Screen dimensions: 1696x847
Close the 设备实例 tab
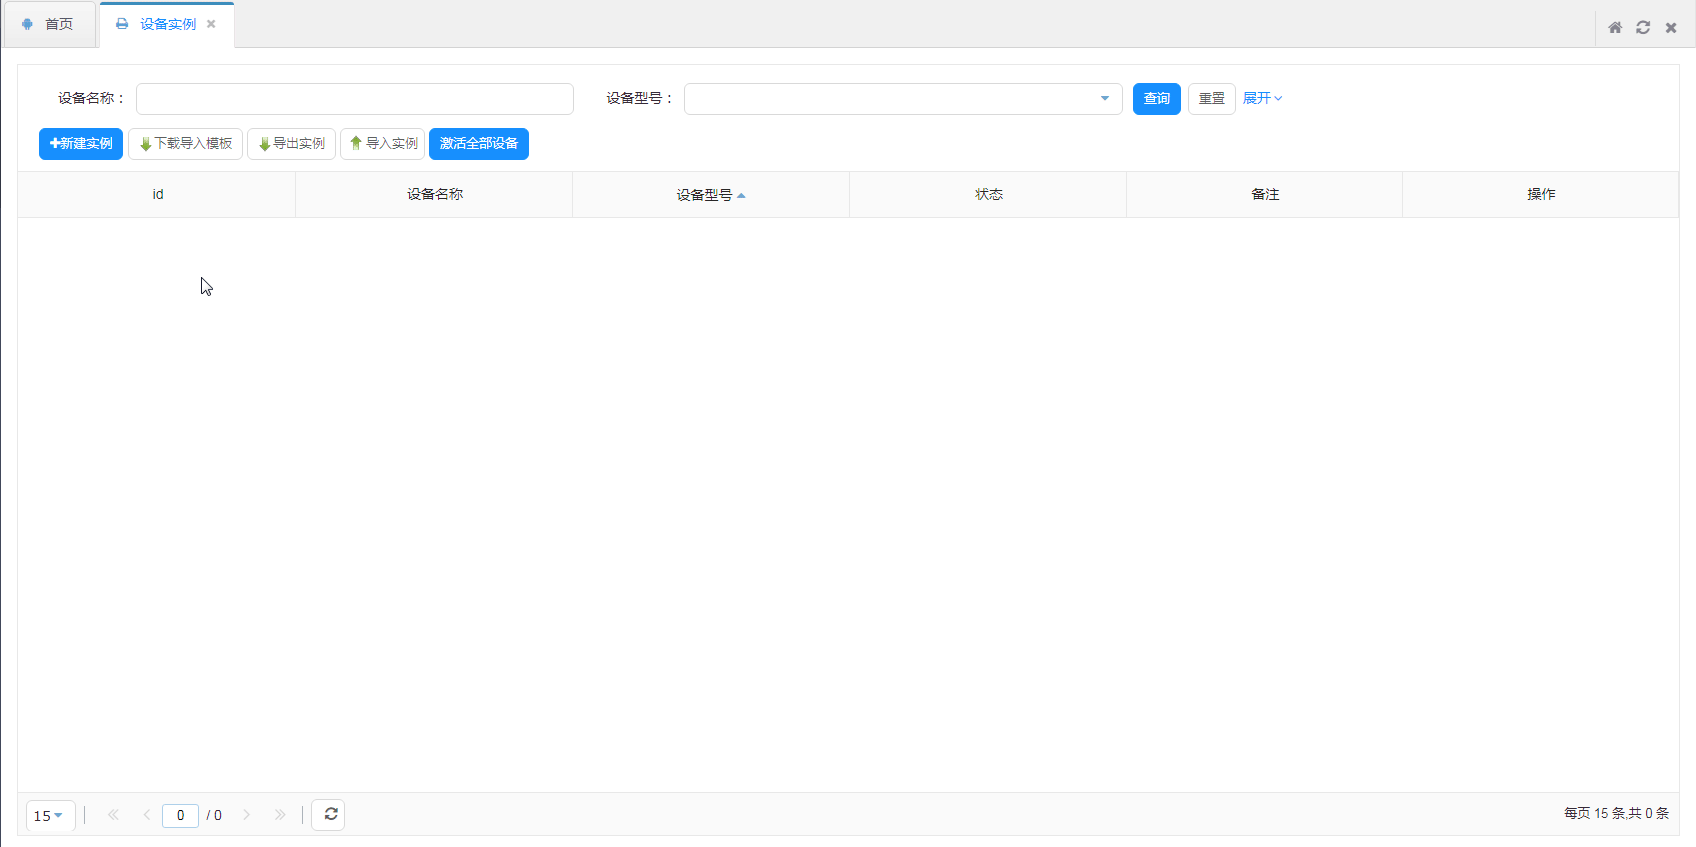coord(211,24)
